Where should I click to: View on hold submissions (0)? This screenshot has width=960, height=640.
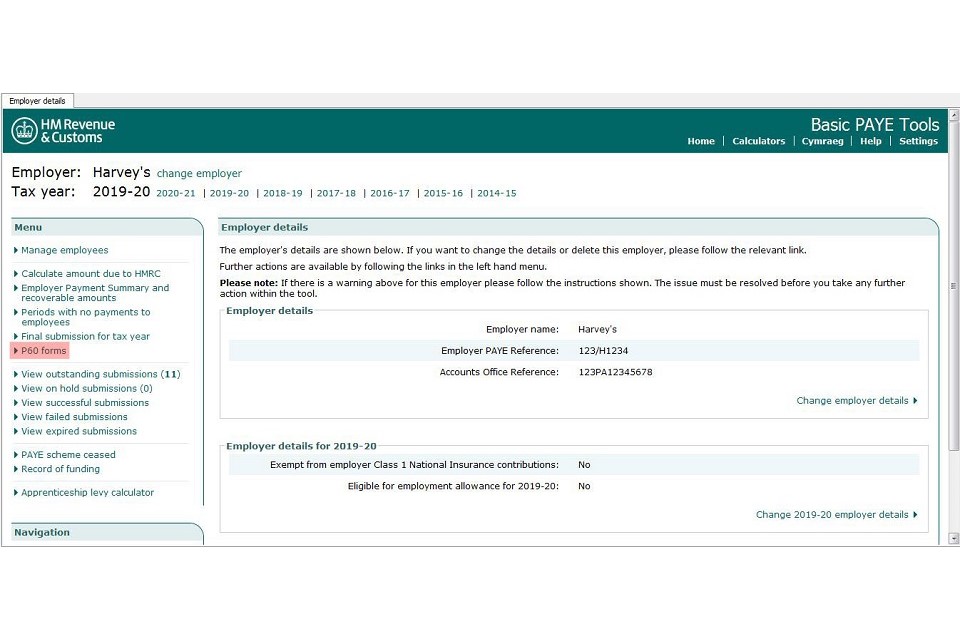tap(86, 388)
